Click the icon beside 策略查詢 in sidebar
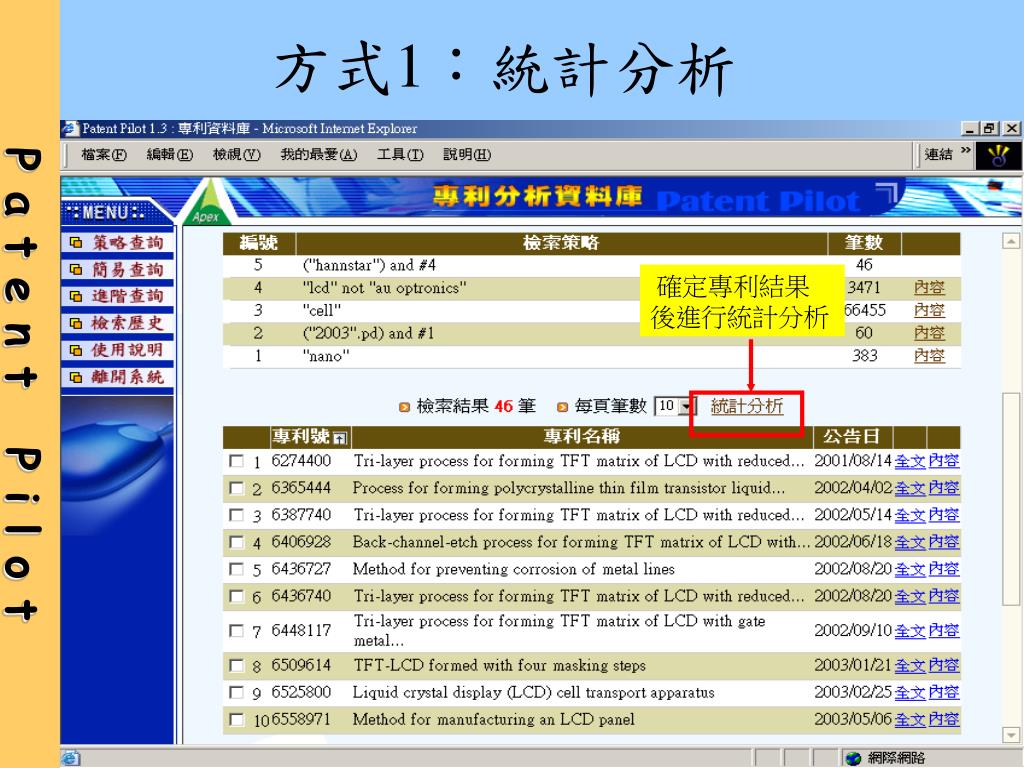1024x768 pixels. click(76, 242)
